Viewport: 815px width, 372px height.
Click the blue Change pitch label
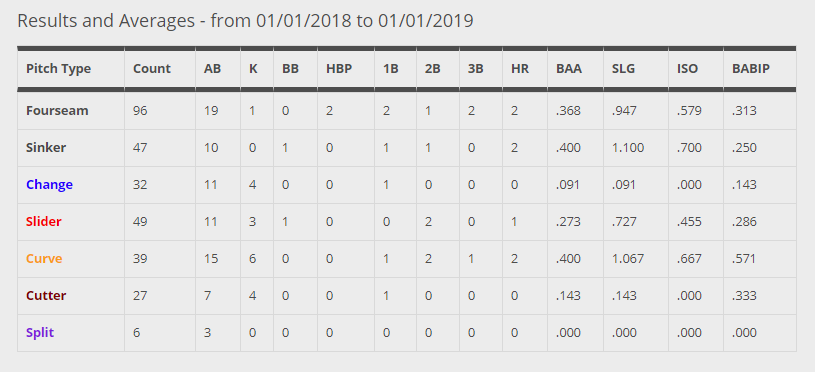[49, 184]
